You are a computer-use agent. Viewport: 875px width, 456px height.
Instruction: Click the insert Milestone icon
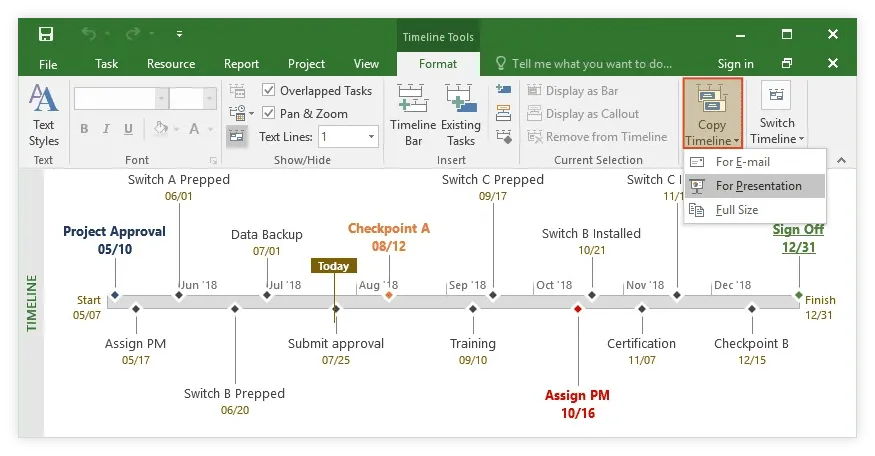tap(503, 136)
